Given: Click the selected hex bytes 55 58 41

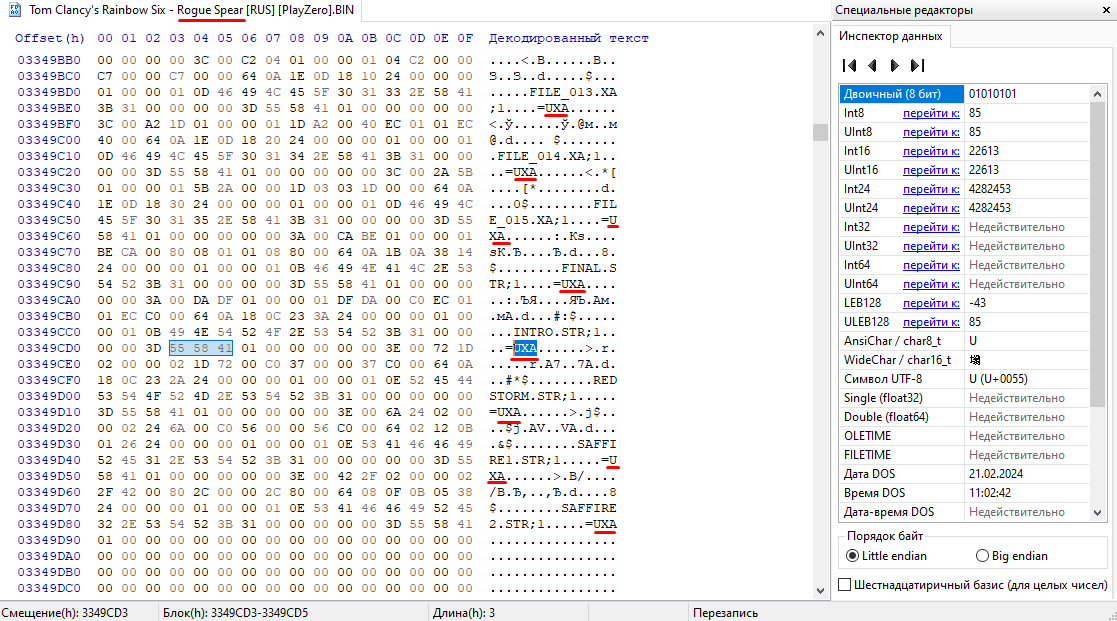Looking at the screenshot, I should [201, 348].
